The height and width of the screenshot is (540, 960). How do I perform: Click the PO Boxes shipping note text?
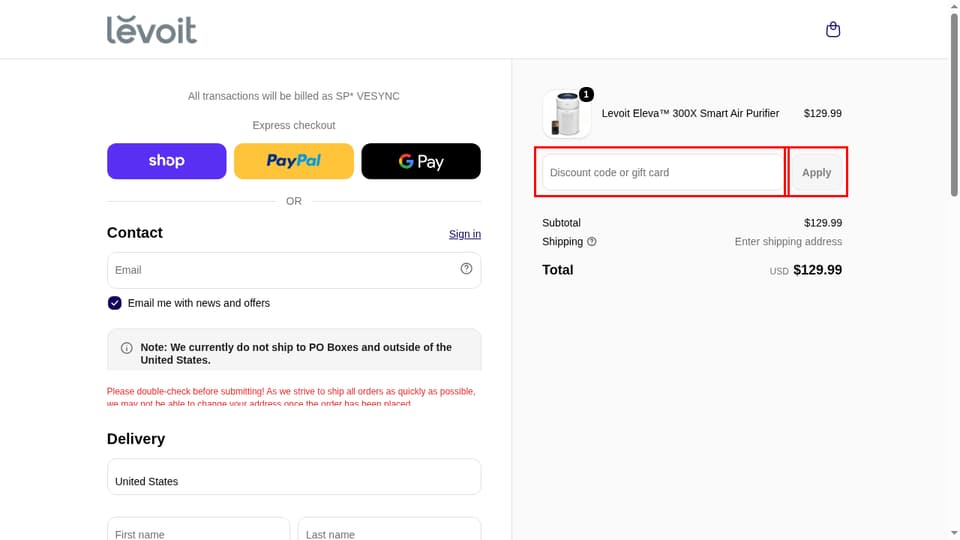(296, 353)
